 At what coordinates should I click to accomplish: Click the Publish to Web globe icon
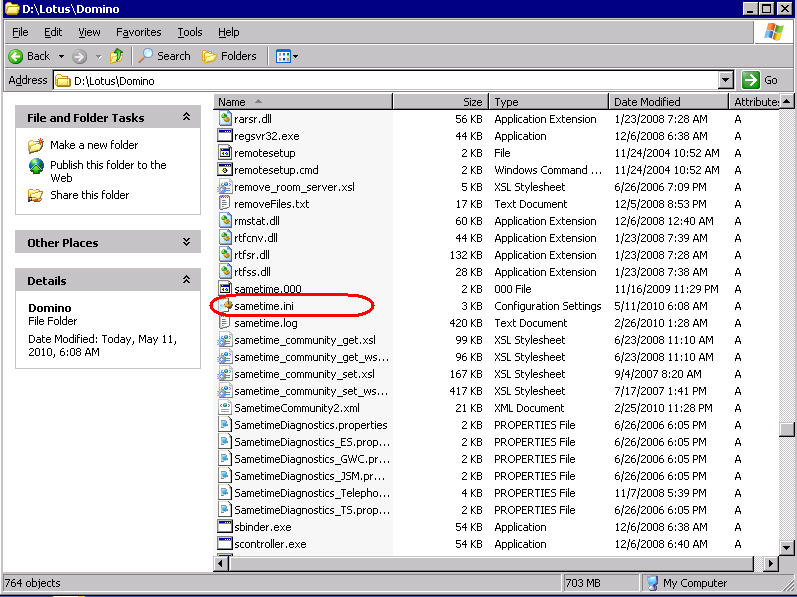click(x=36, y=166)
